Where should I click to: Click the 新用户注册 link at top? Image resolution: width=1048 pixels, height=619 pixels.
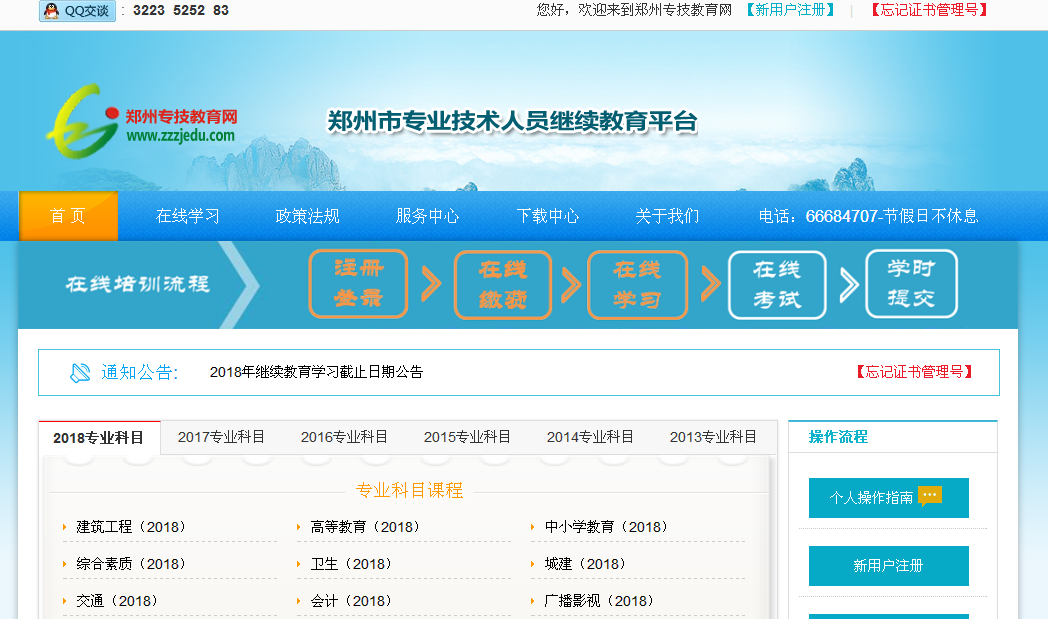[789, 10]
